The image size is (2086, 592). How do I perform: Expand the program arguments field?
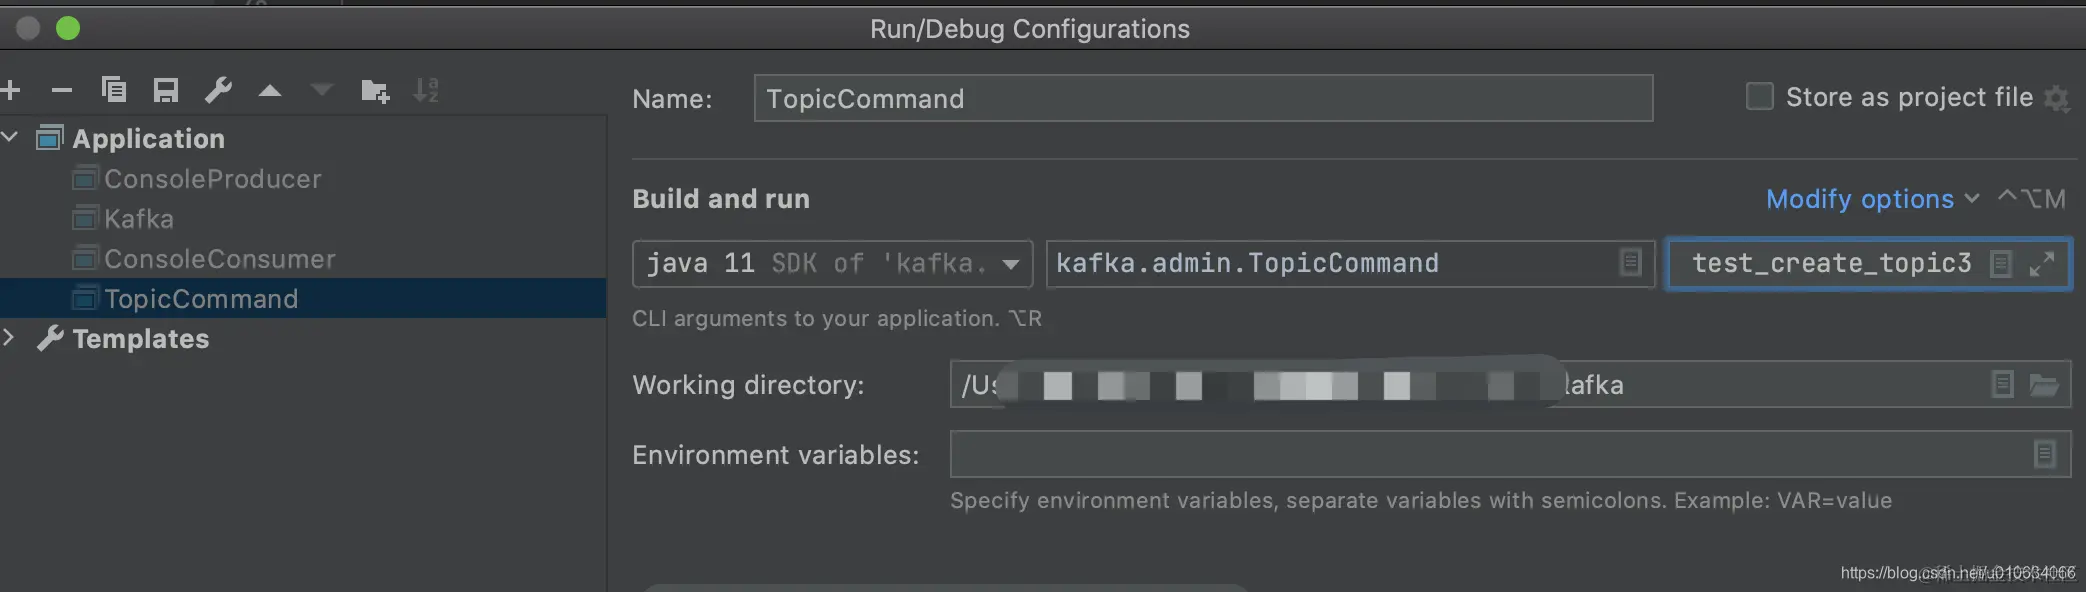[2042, 263]
